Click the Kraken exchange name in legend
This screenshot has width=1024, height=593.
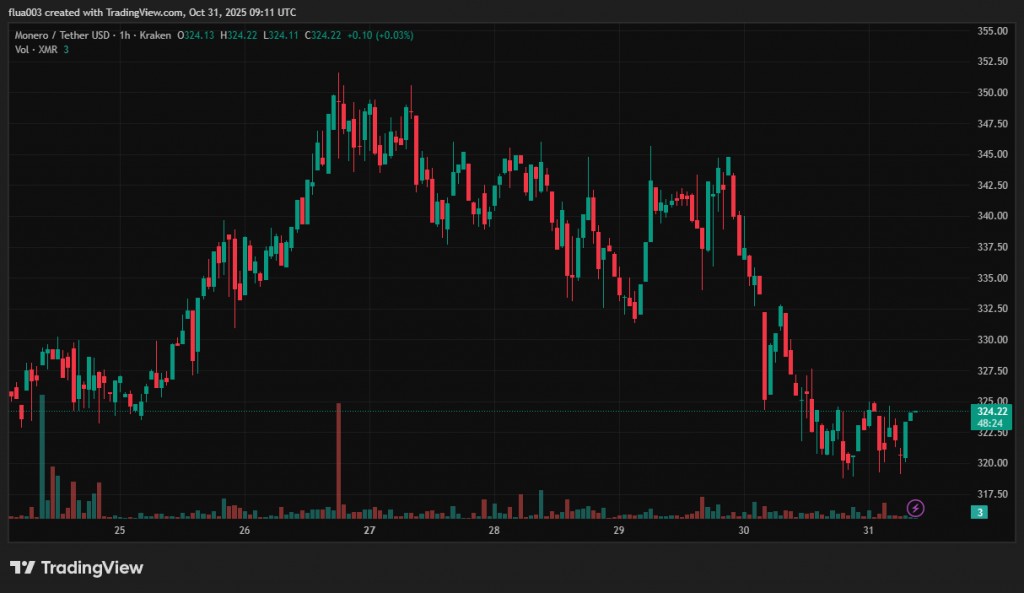tap(155, 35)
